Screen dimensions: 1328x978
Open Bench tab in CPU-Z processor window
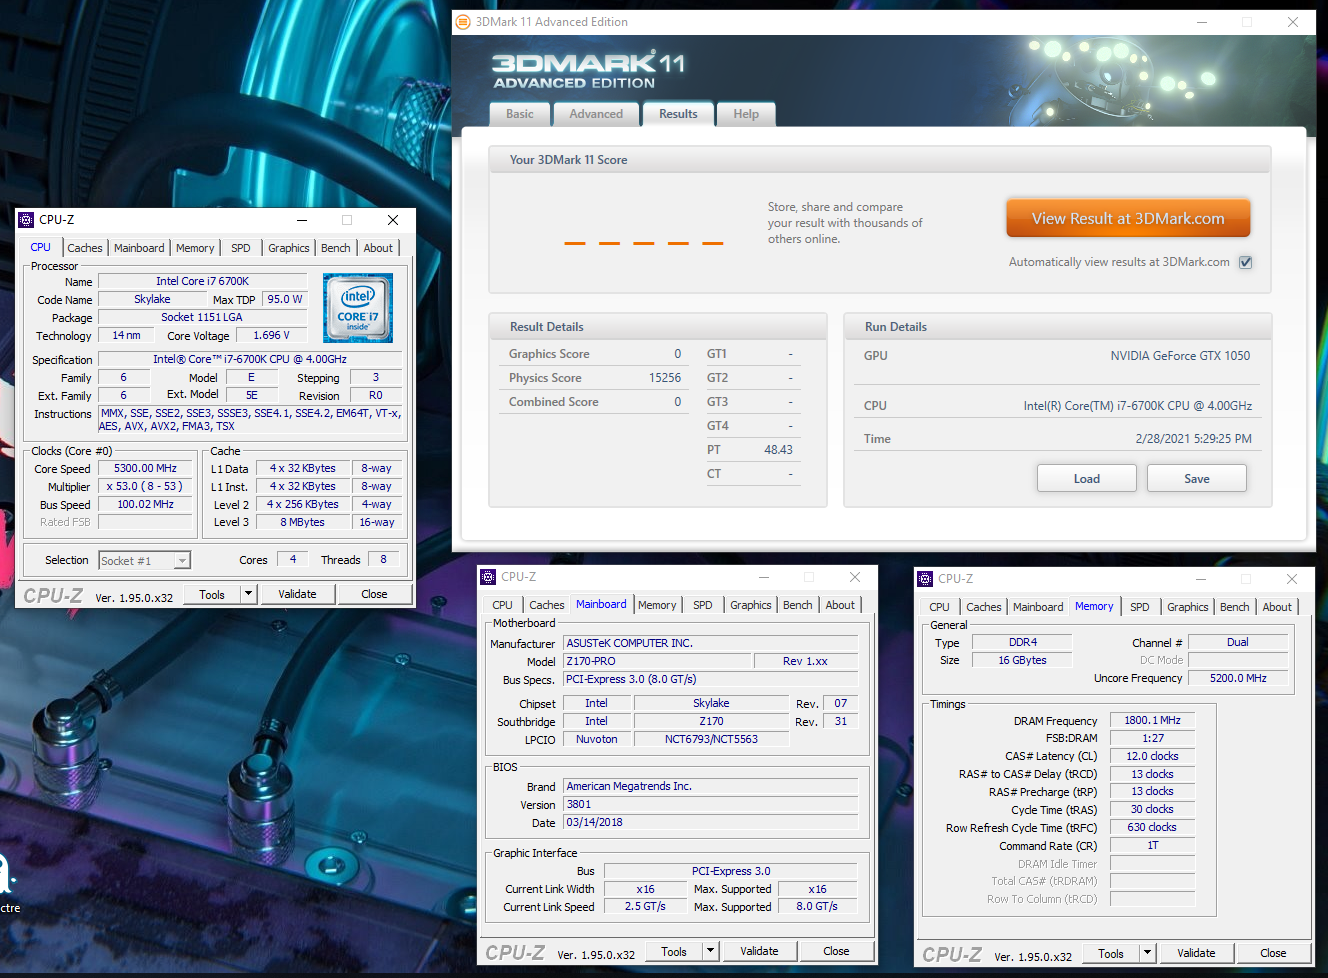[336, 248]
